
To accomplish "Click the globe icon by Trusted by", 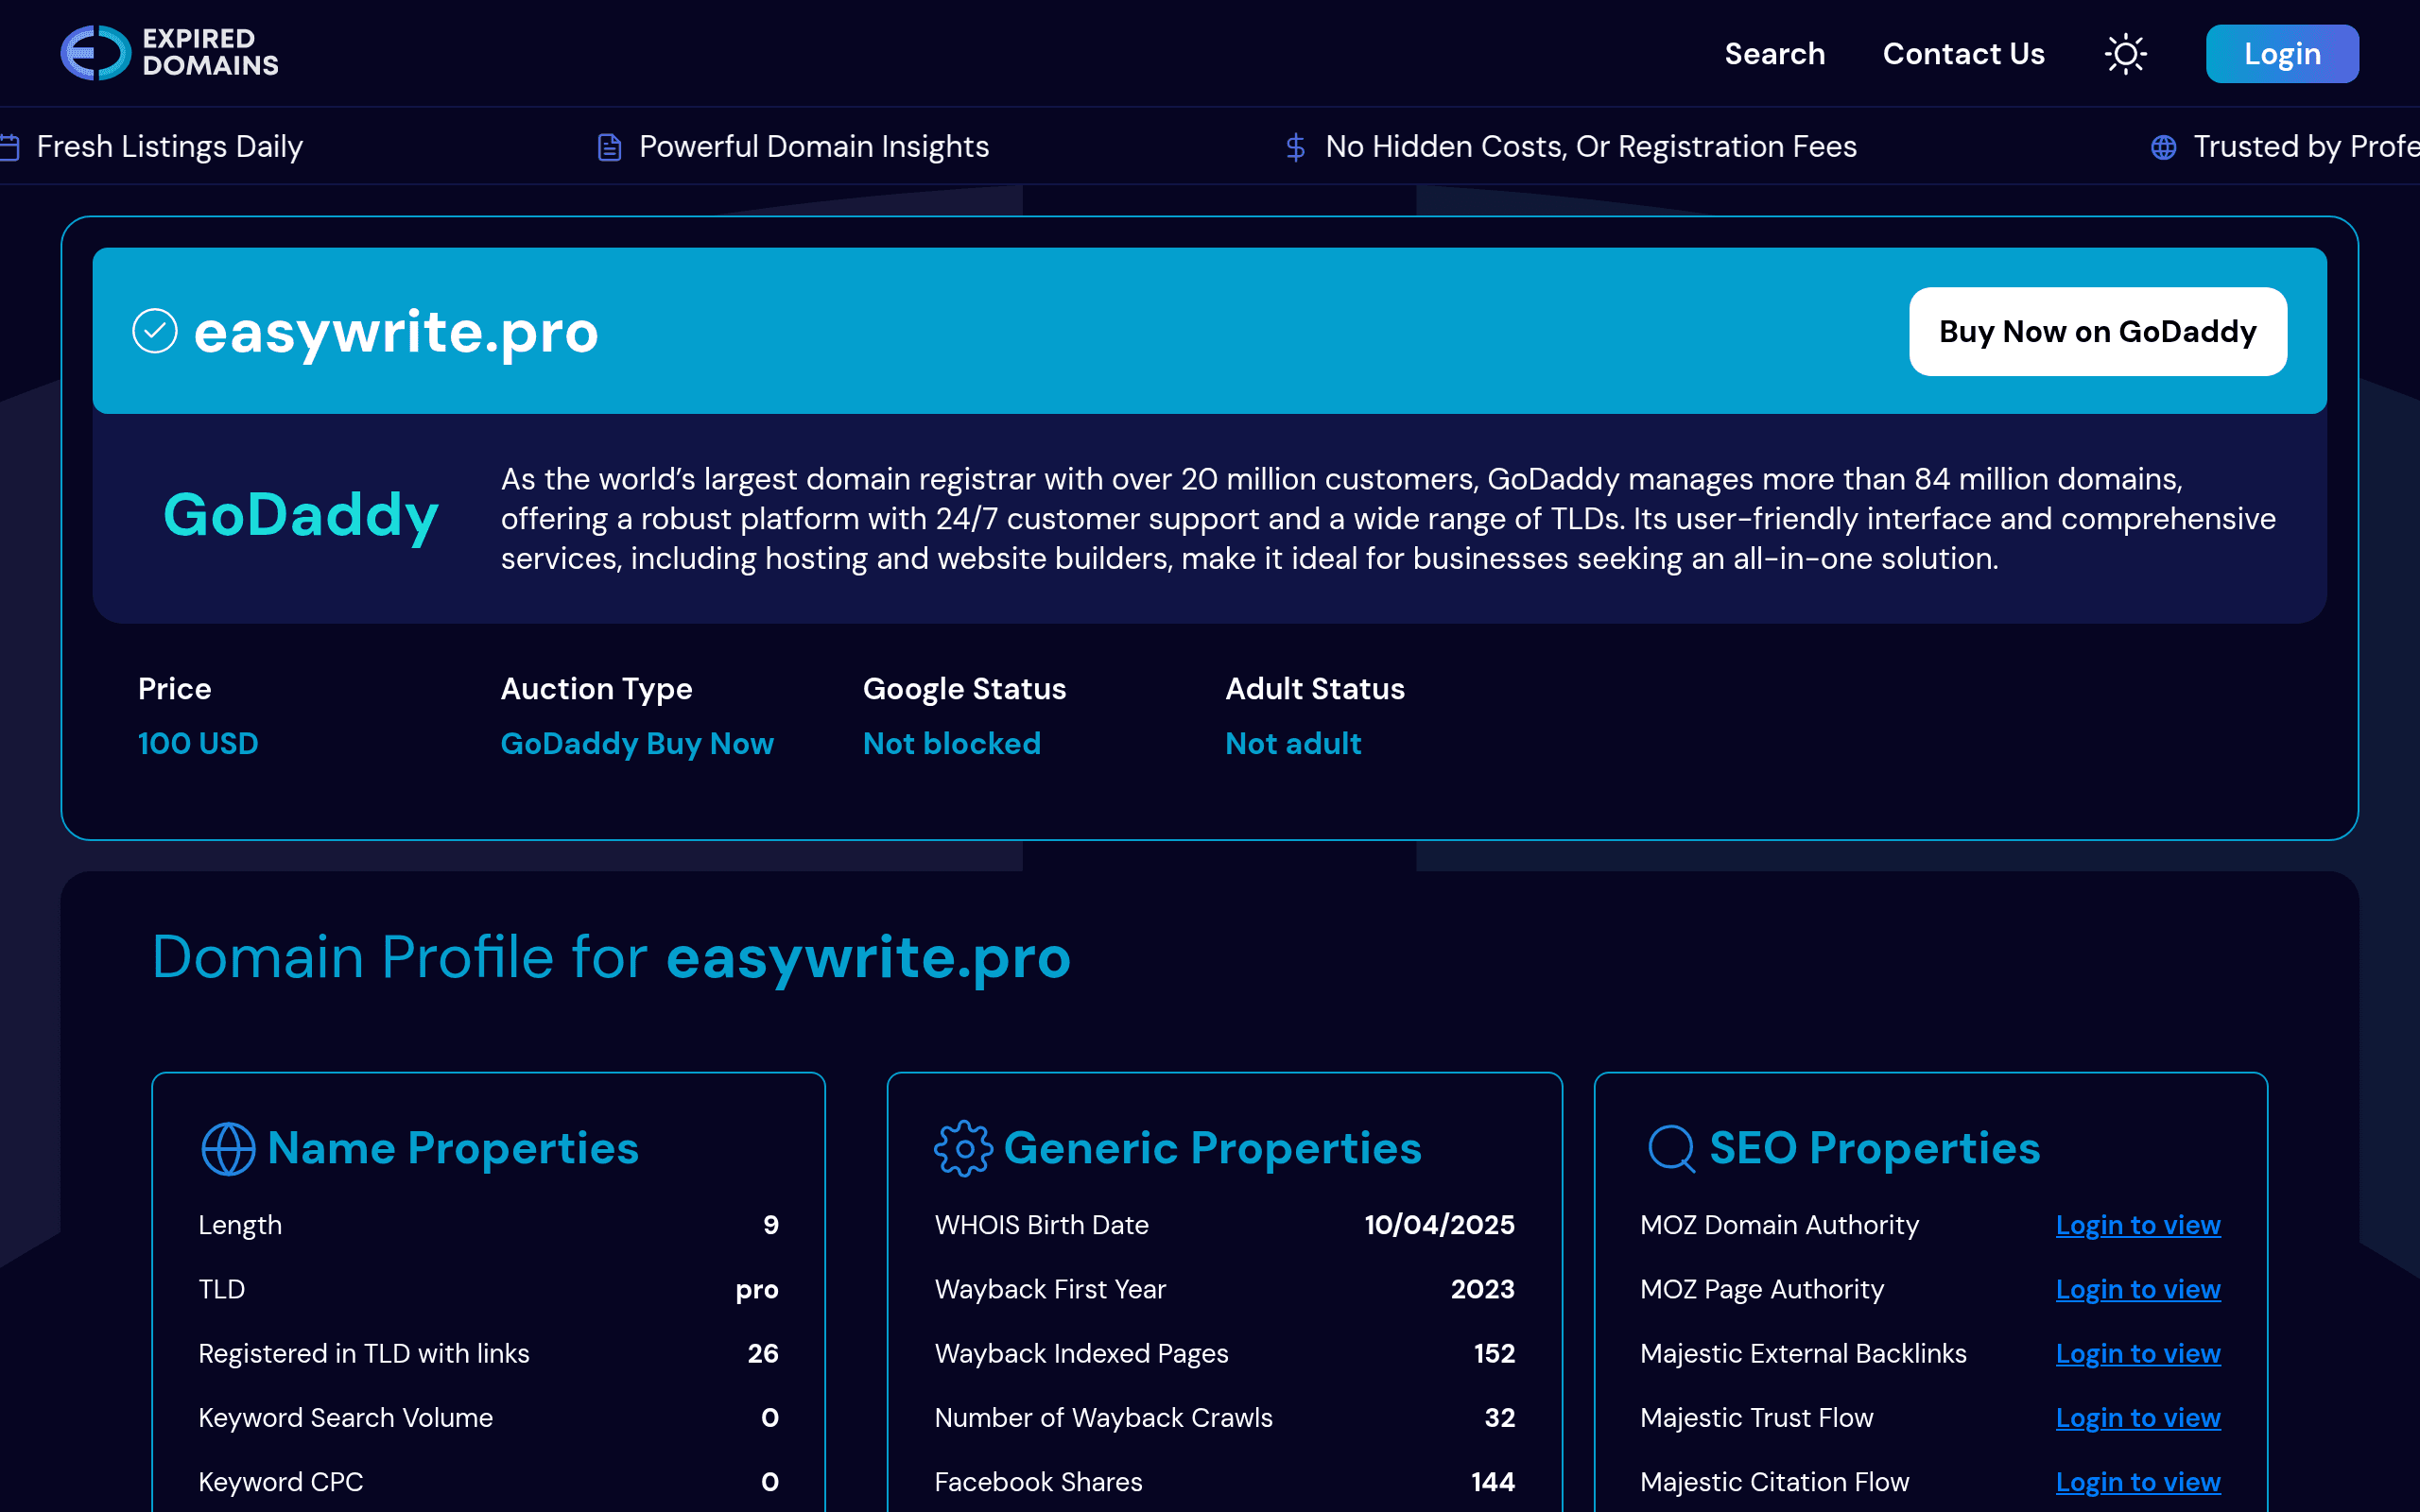I will pyautogui.click(x=2163, y=147).
